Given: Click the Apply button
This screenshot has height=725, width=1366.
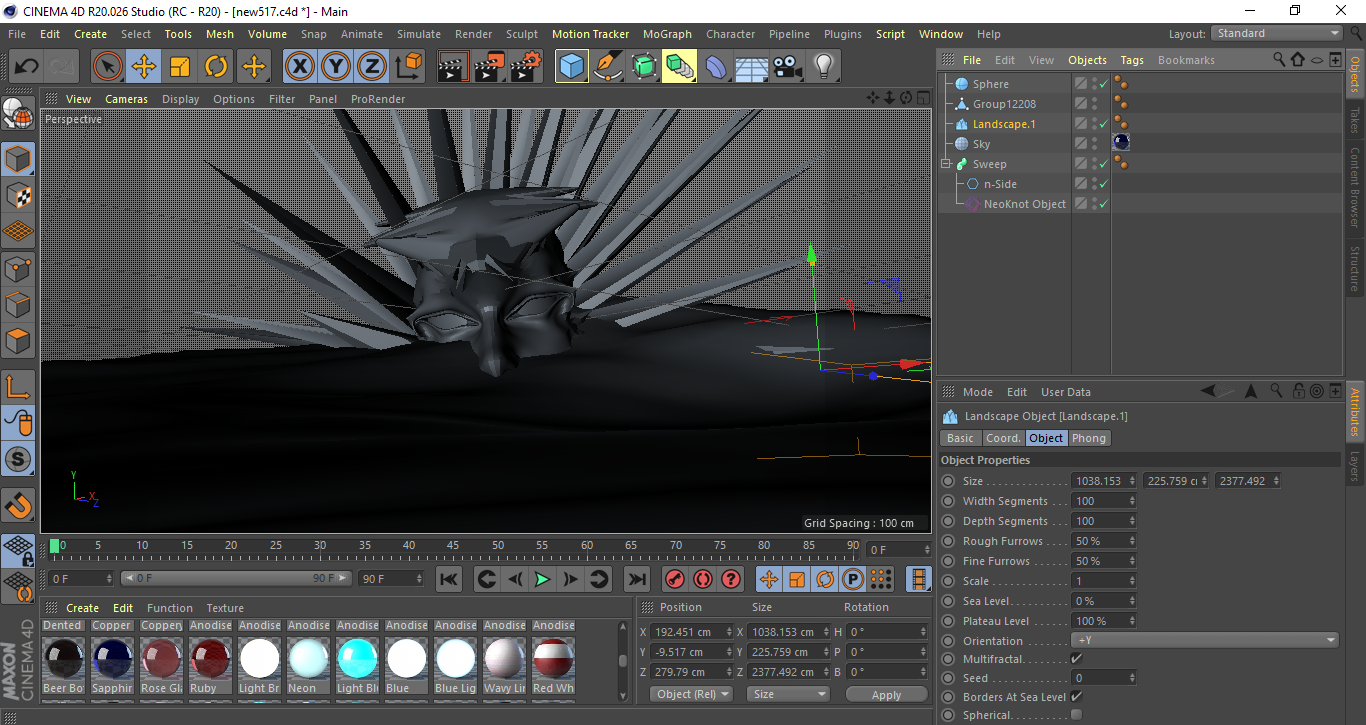Looking at the screenshot, I should (887, 694).
